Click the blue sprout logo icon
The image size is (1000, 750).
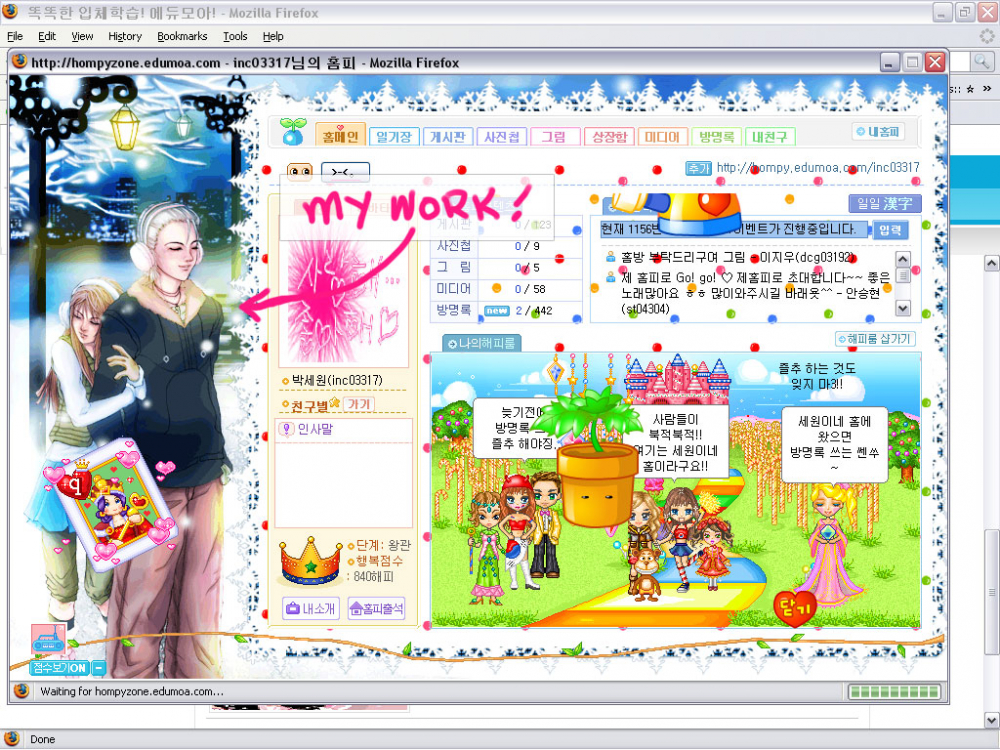click(291, 132)
